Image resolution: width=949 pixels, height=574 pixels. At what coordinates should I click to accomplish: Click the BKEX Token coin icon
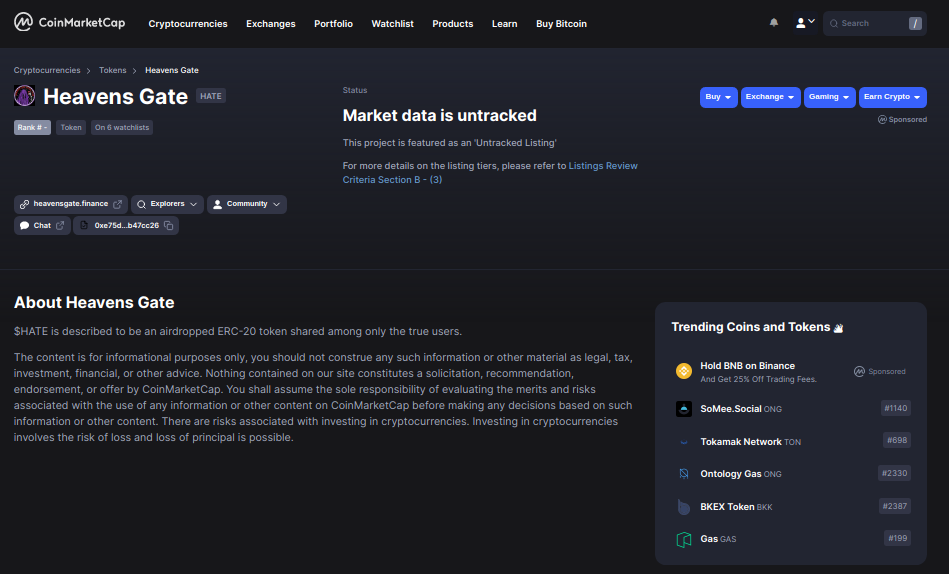[x=684, y=506]
